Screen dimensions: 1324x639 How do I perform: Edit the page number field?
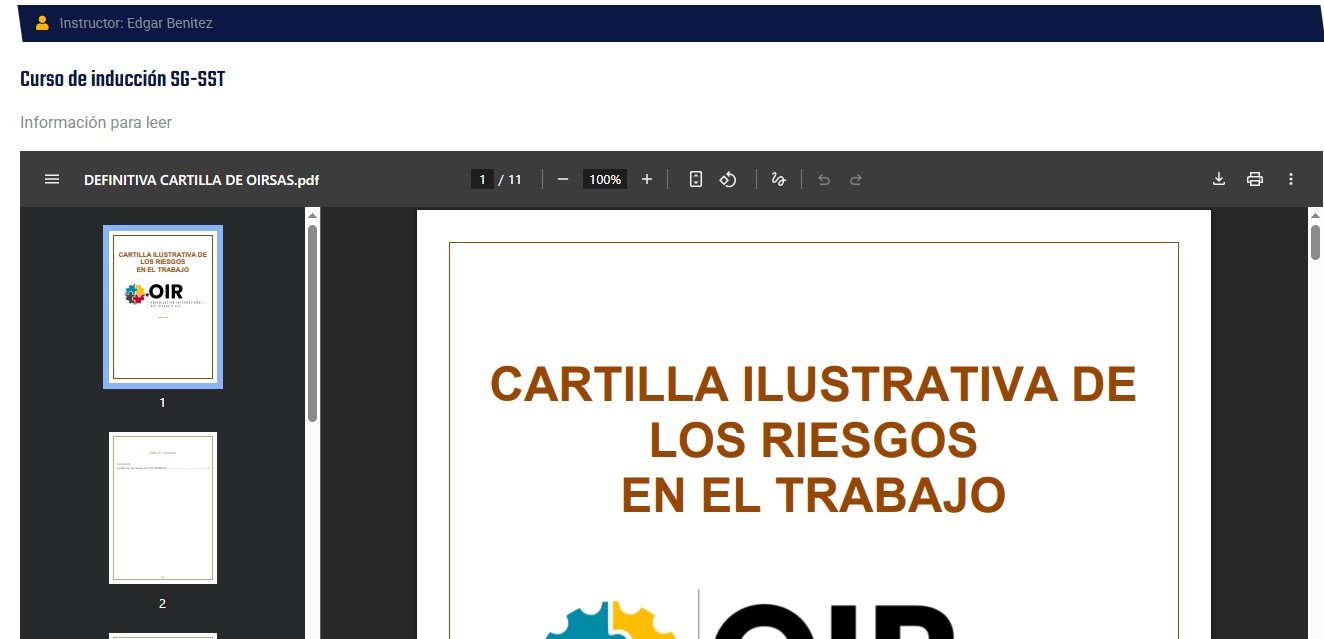tap(482, 179)
